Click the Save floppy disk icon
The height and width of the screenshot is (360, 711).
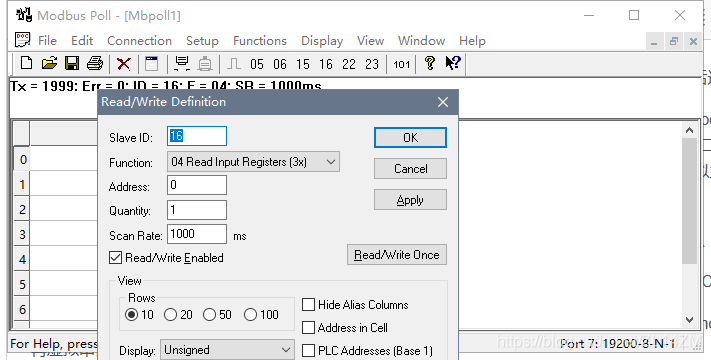(72, 63)
